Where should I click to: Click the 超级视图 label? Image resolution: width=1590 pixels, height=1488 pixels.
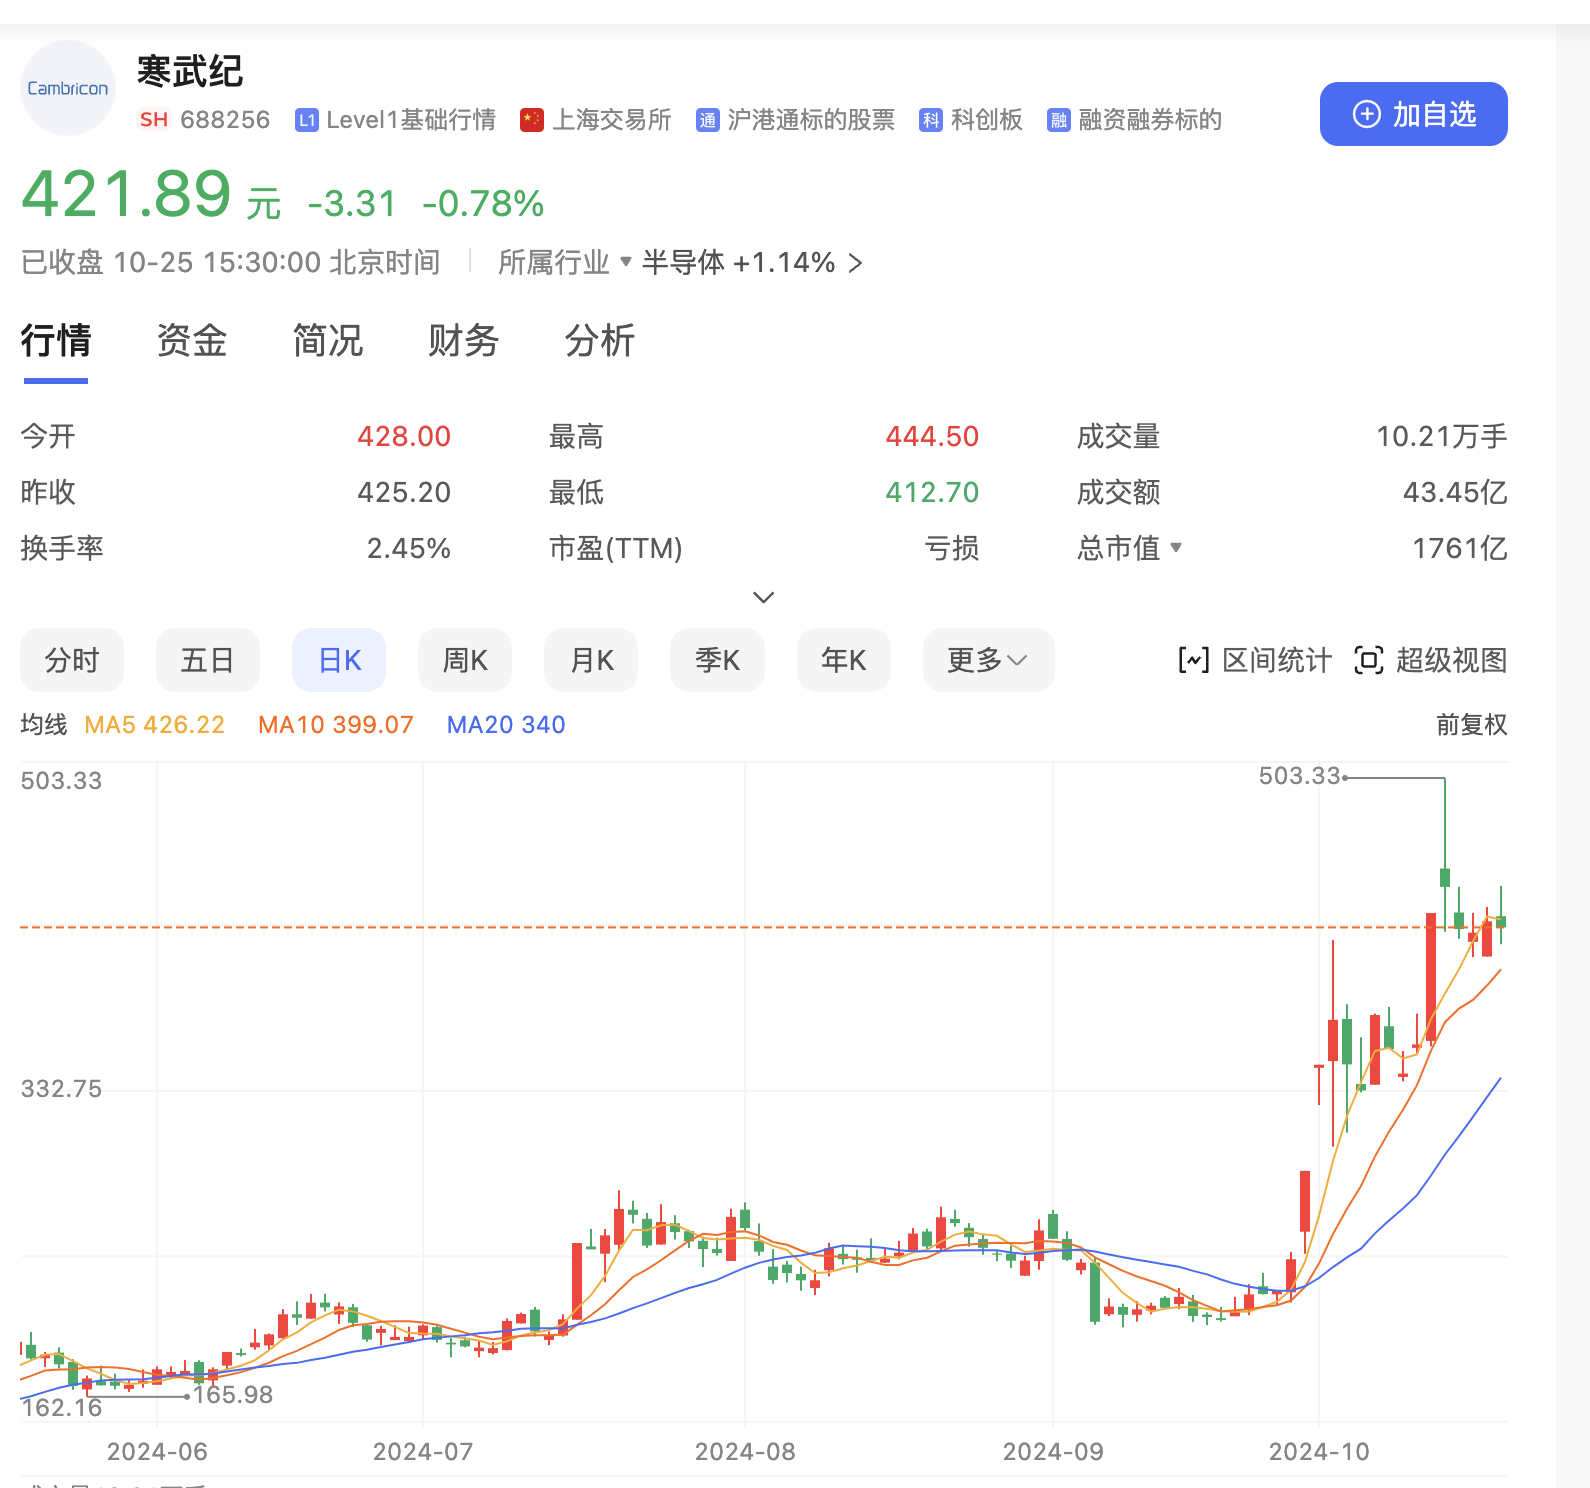click(1452, 660)
